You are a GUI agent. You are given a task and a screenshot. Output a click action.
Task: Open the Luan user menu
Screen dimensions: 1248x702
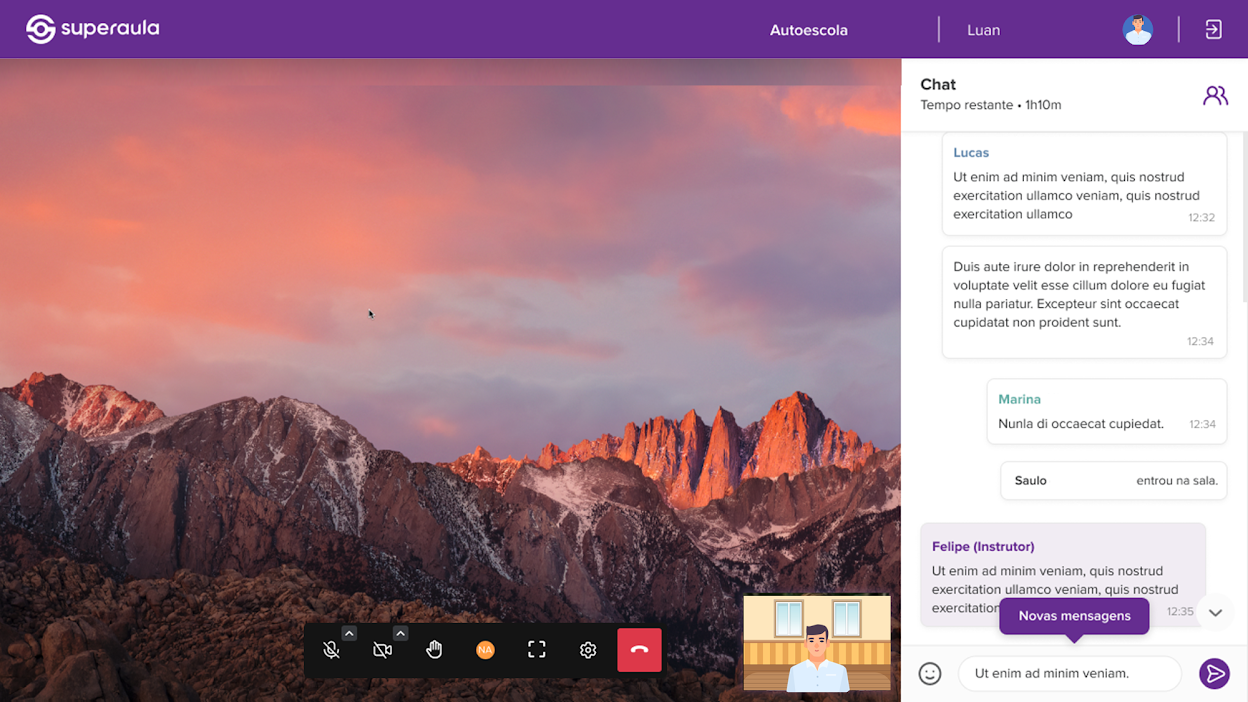[x=983, y=30]
